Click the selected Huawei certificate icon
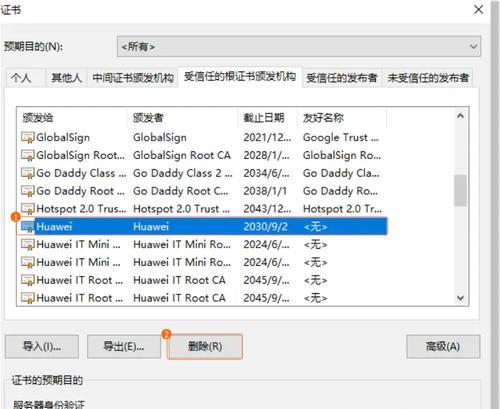Screen dimensions: 500x409 tap(28, 227)
